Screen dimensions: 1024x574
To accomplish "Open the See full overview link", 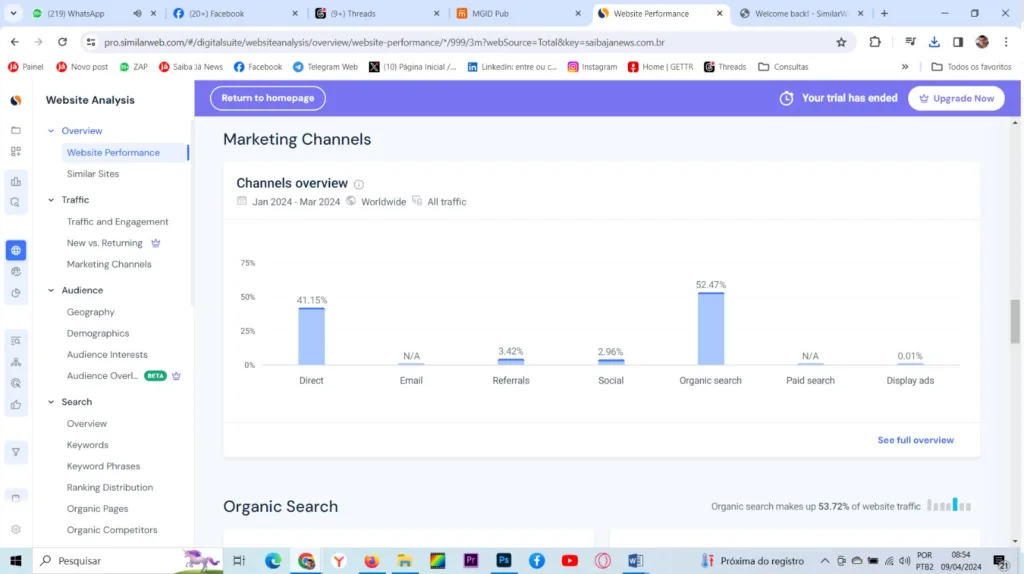I will (x=915, y=440).
